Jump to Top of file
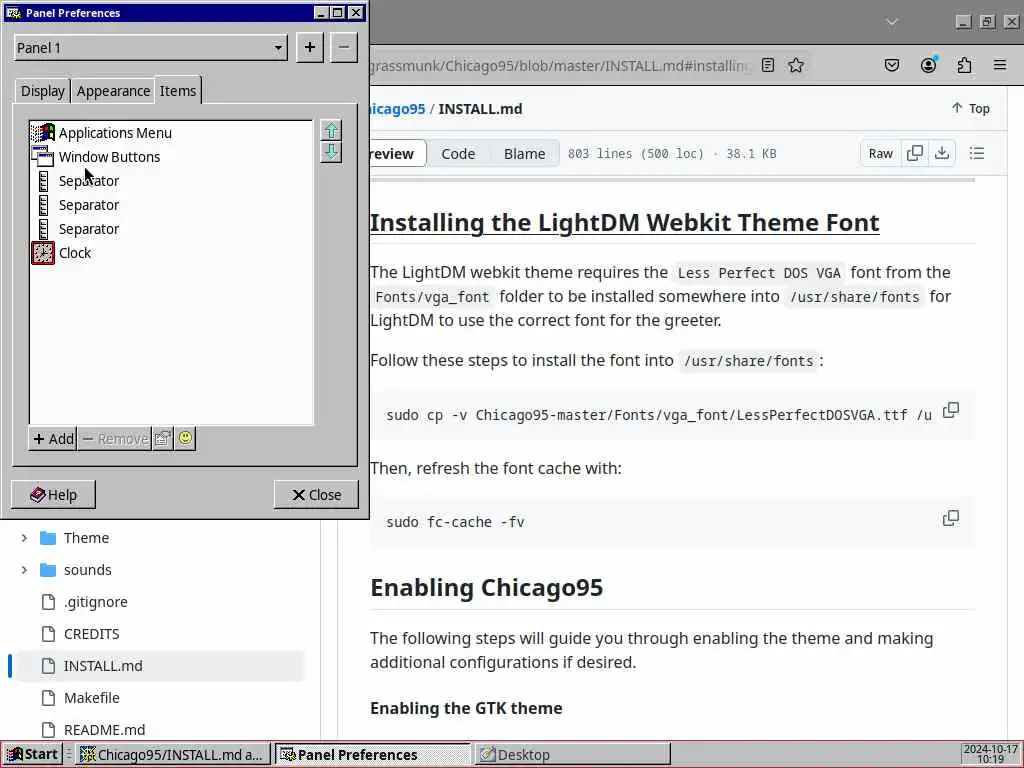 click(970, 108)
